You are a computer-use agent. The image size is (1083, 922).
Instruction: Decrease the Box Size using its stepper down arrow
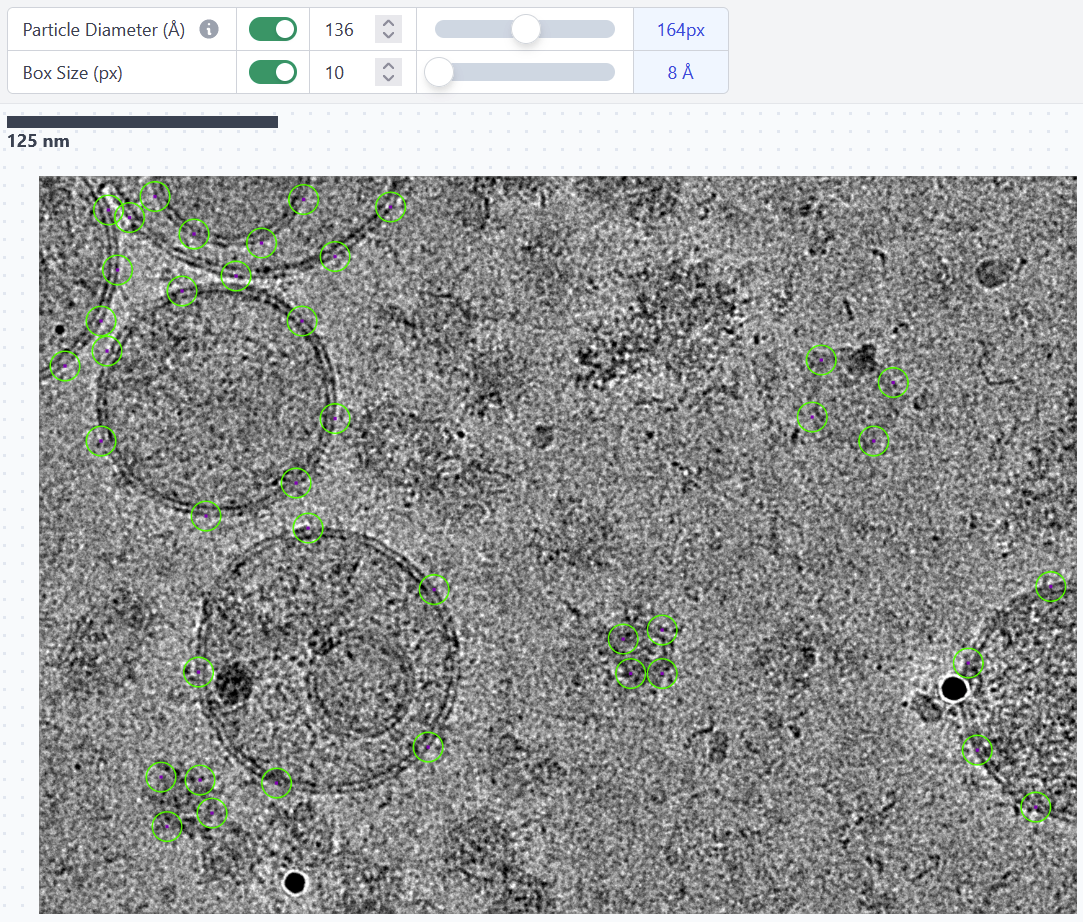pyautogui.click(x=388, y=78)
